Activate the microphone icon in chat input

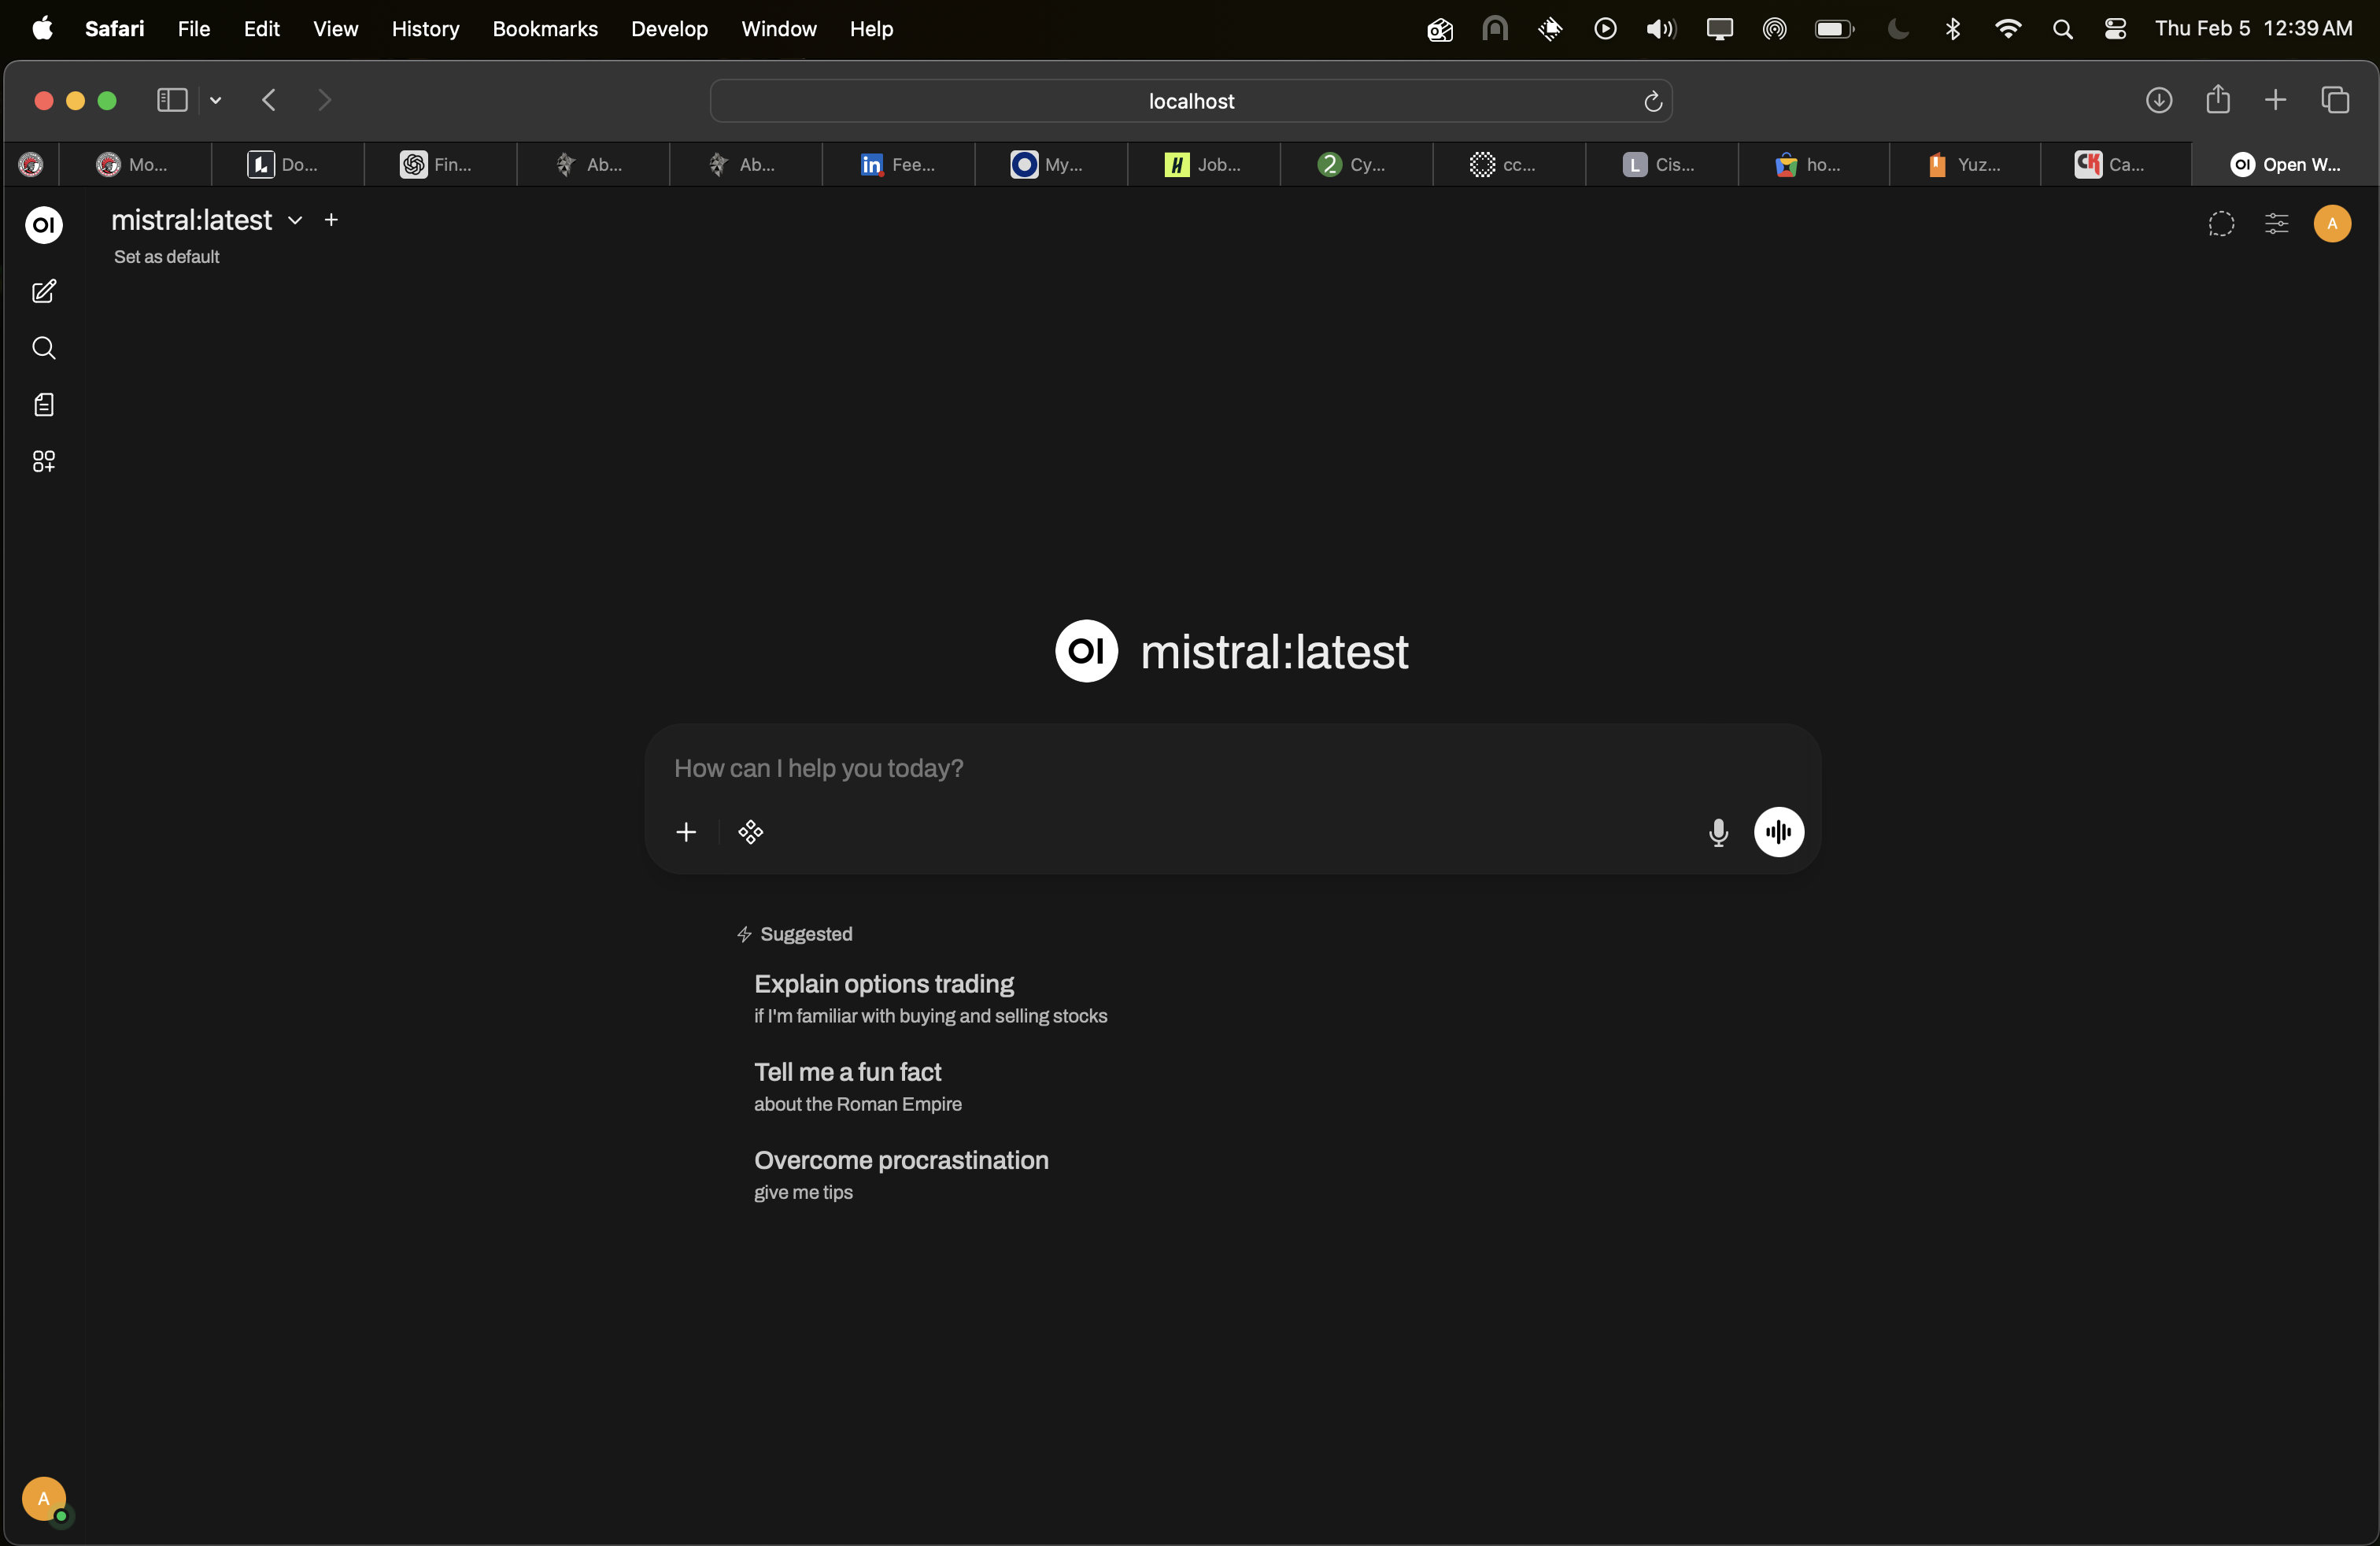[1718, 832]
